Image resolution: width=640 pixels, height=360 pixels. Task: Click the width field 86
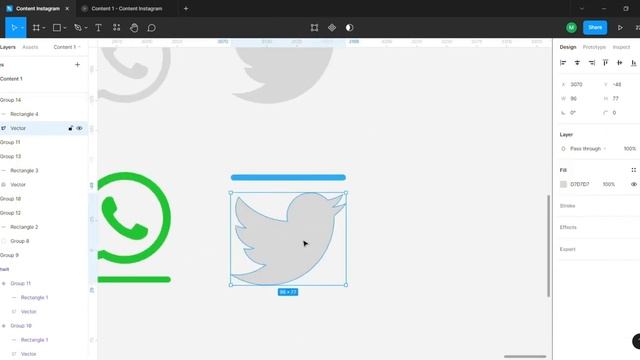(574, 99)
